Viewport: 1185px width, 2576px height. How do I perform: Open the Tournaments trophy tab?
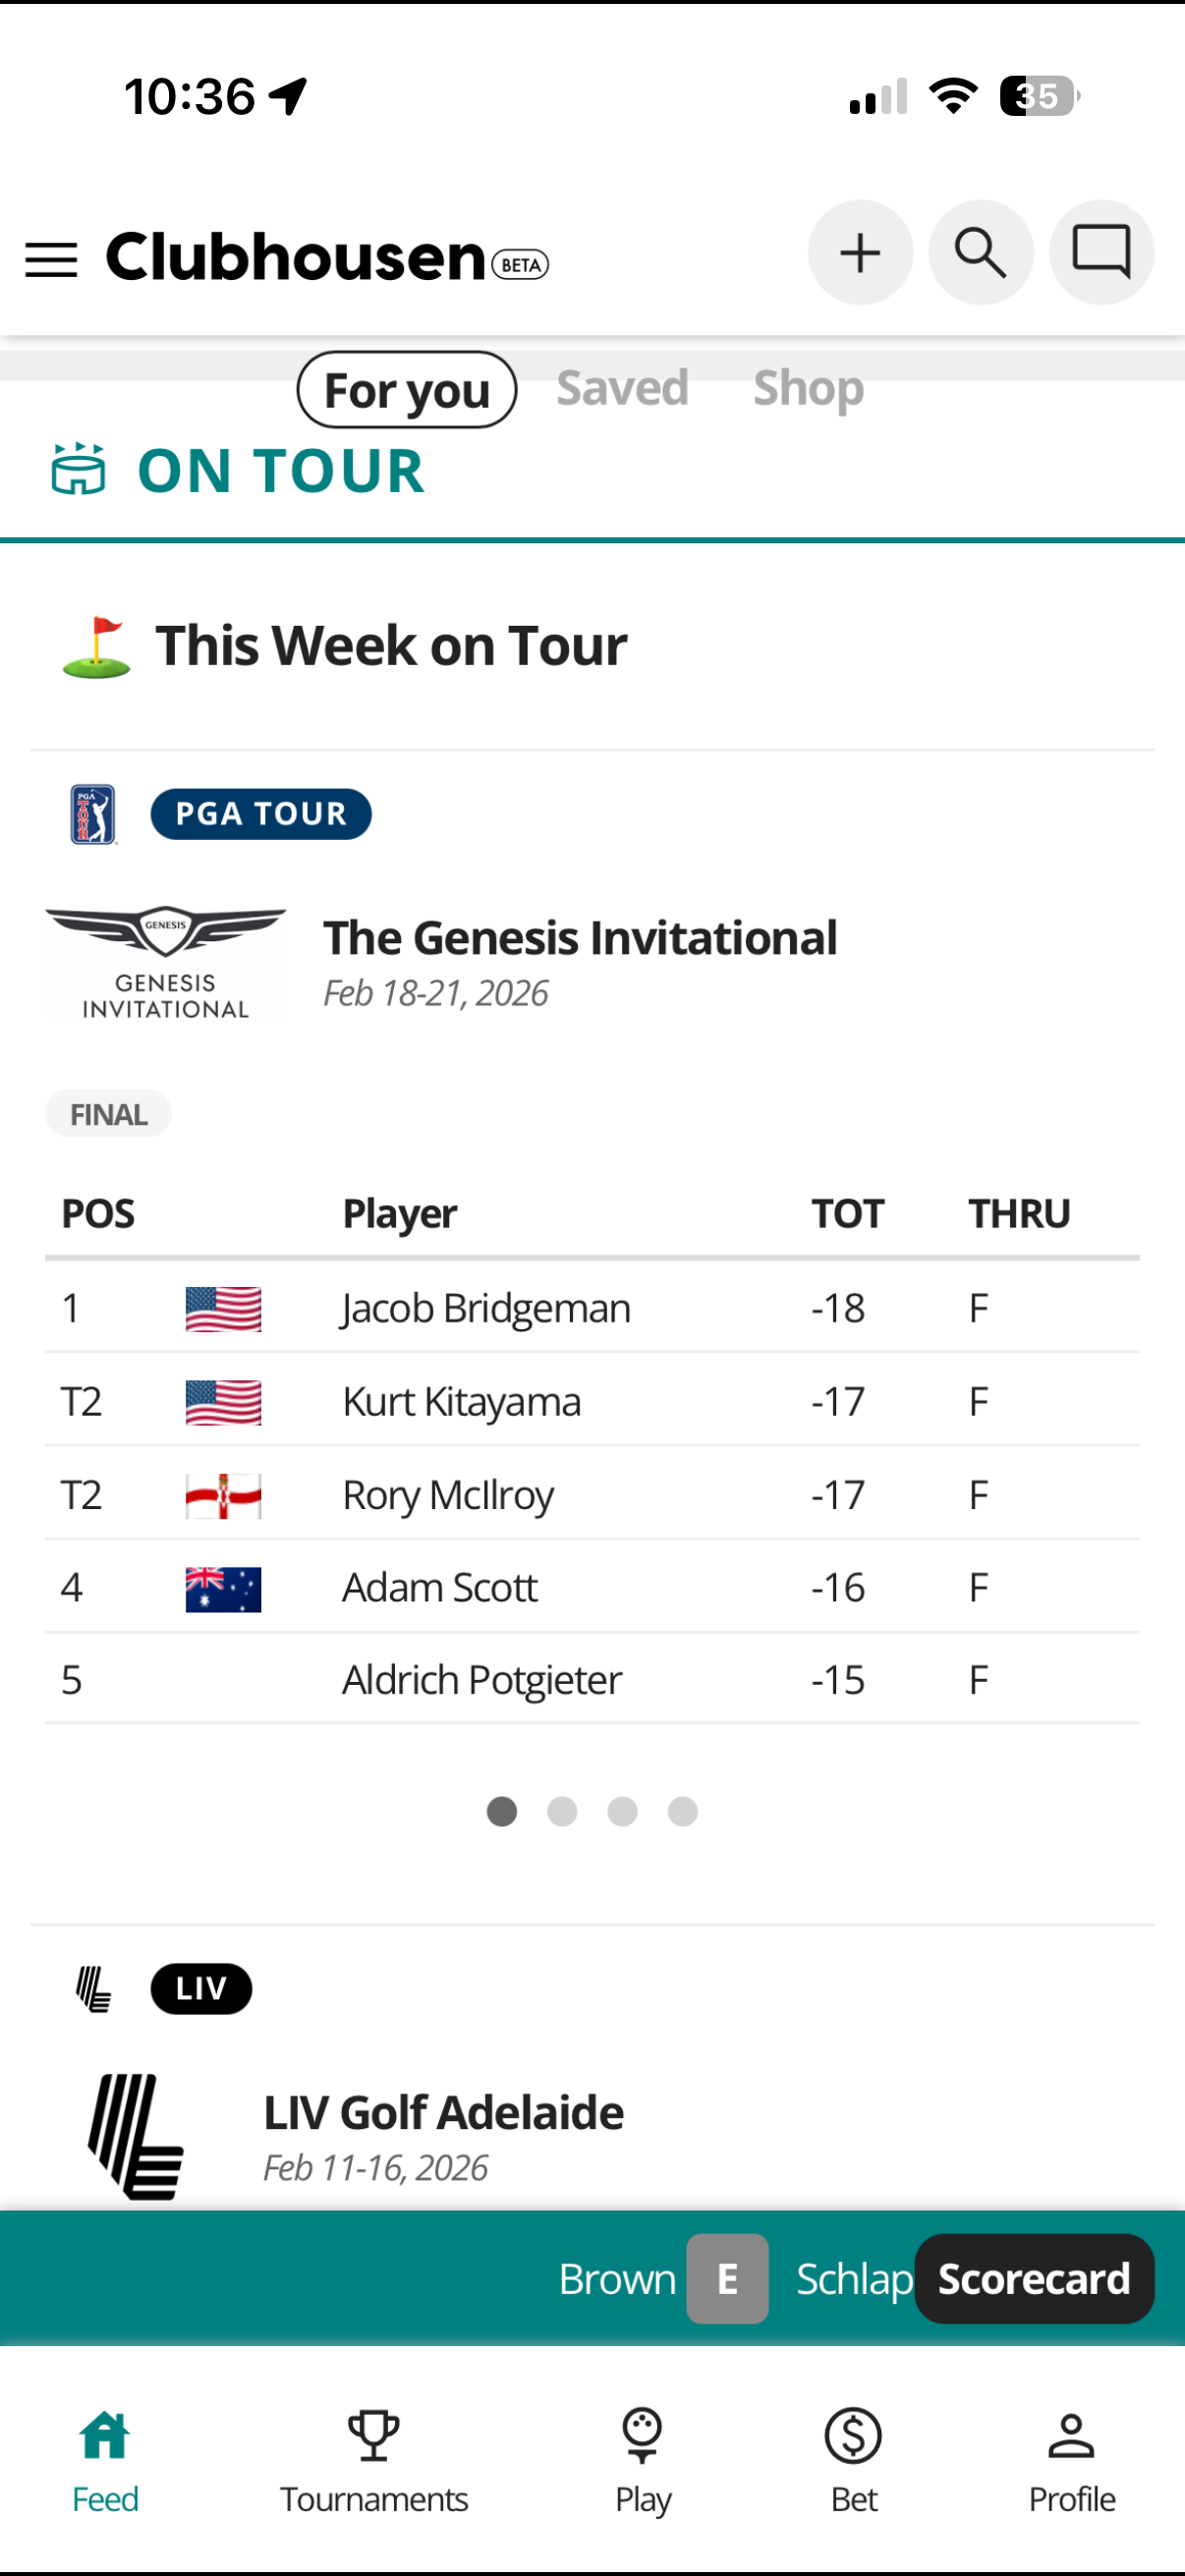point(374,2459)
